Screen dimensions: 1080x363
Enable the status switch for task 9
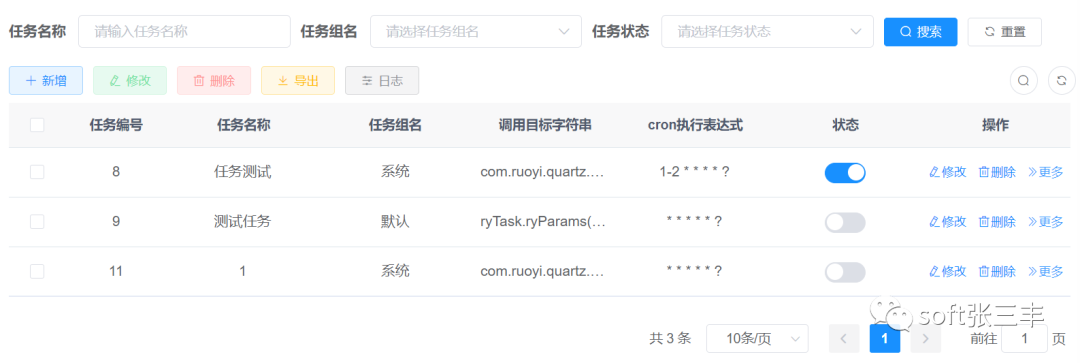[x=844, y=222]
